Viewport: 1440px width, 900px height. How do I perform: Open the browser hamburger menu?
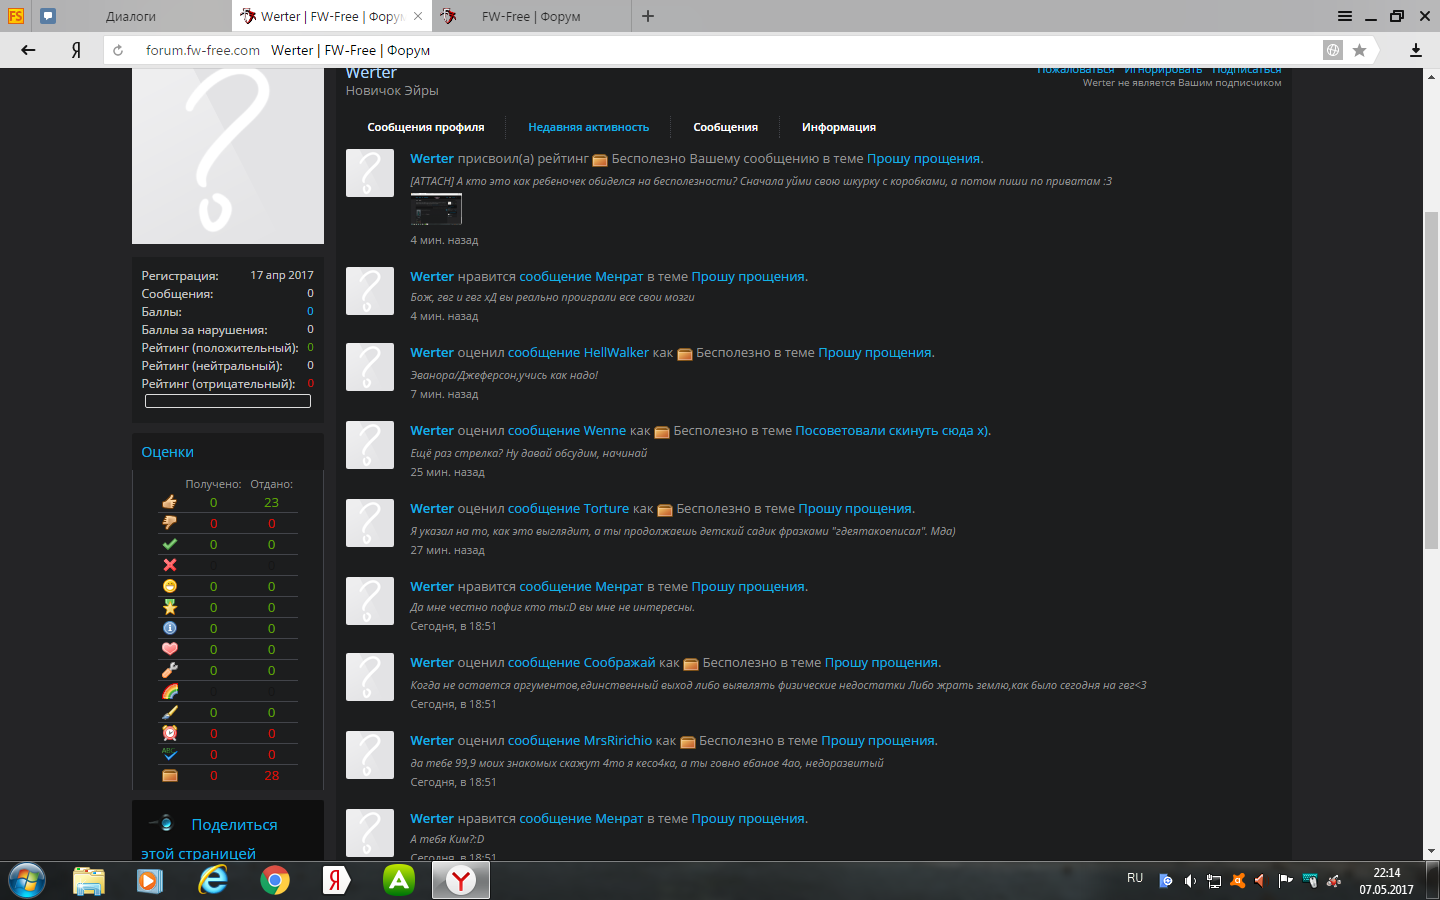click(1345, 16)
